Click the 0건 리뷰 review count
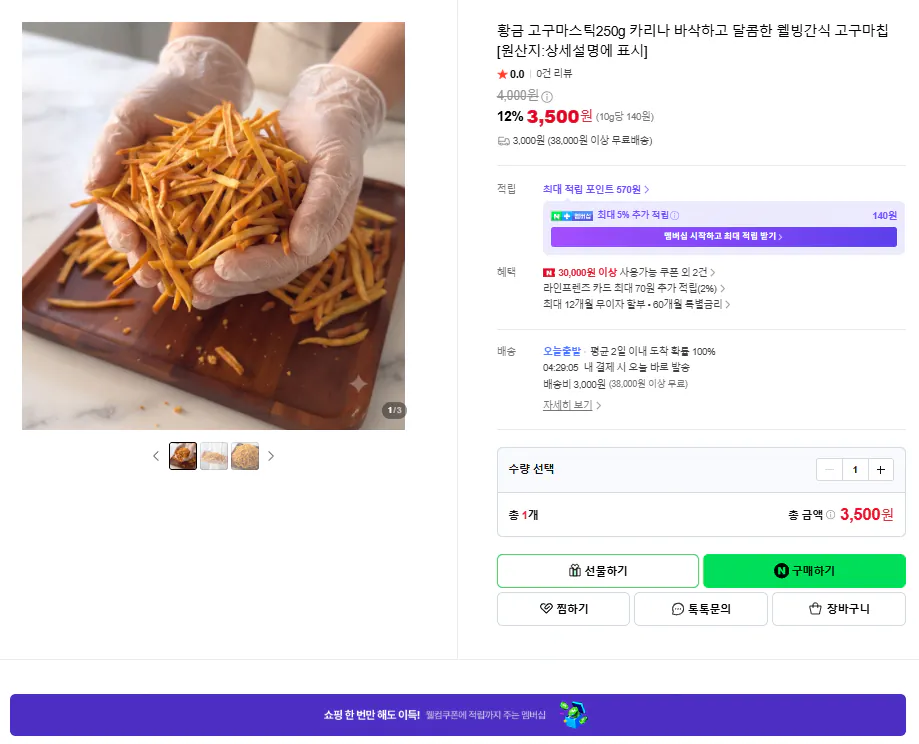Image resolution: width=919 pixels, height=744 pixels. (x=554, y=74)
